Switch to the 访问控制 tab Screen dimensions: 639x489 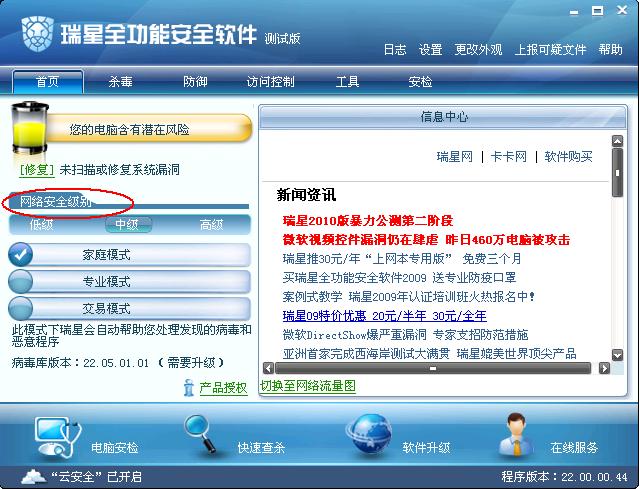click(x=271, y=82)
